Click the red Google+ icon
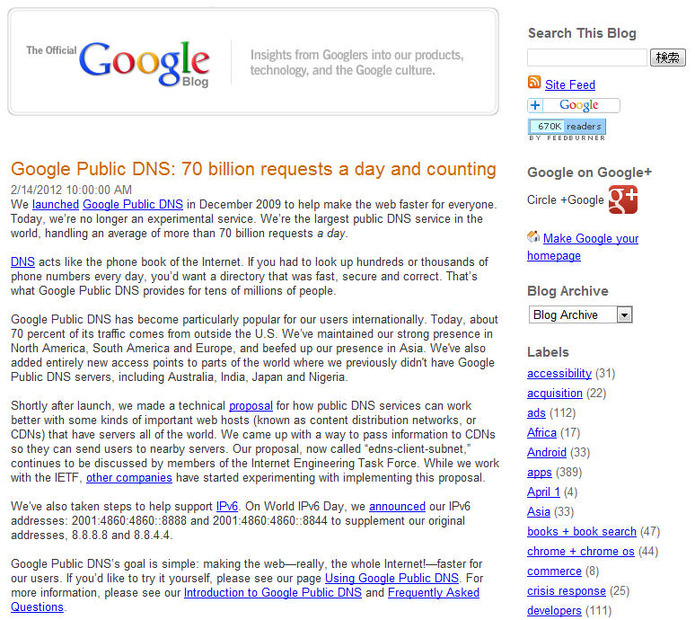 pyautogui.click(x=623, y=199)
